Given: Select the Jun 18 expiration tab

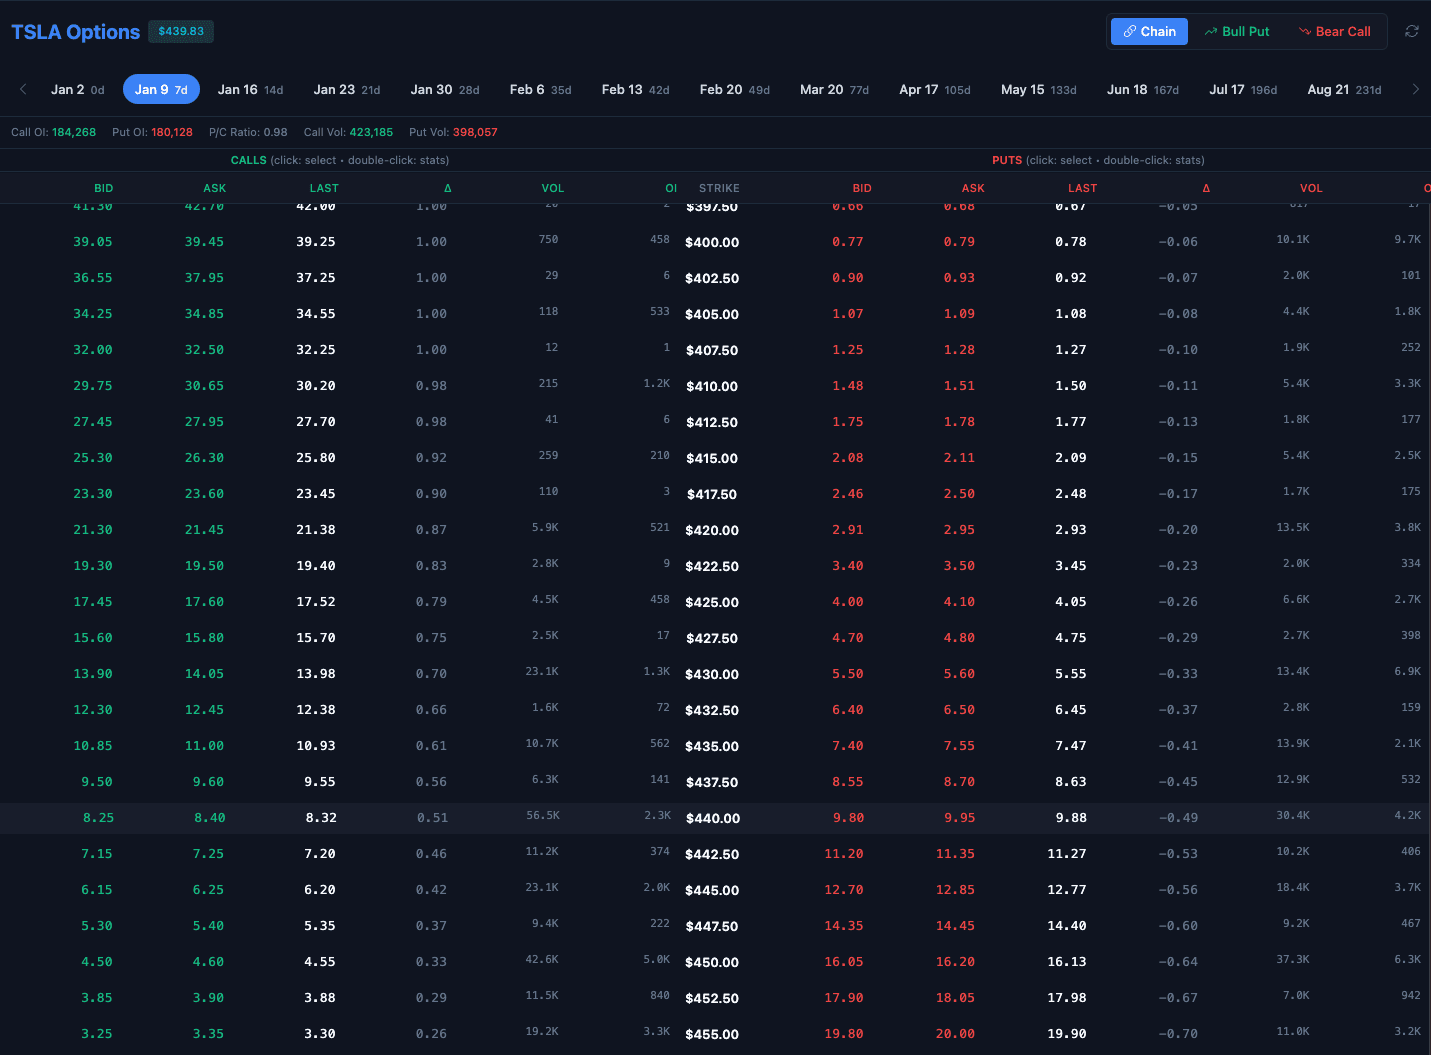Looking at the screenshot, I should pos(1143,89).
